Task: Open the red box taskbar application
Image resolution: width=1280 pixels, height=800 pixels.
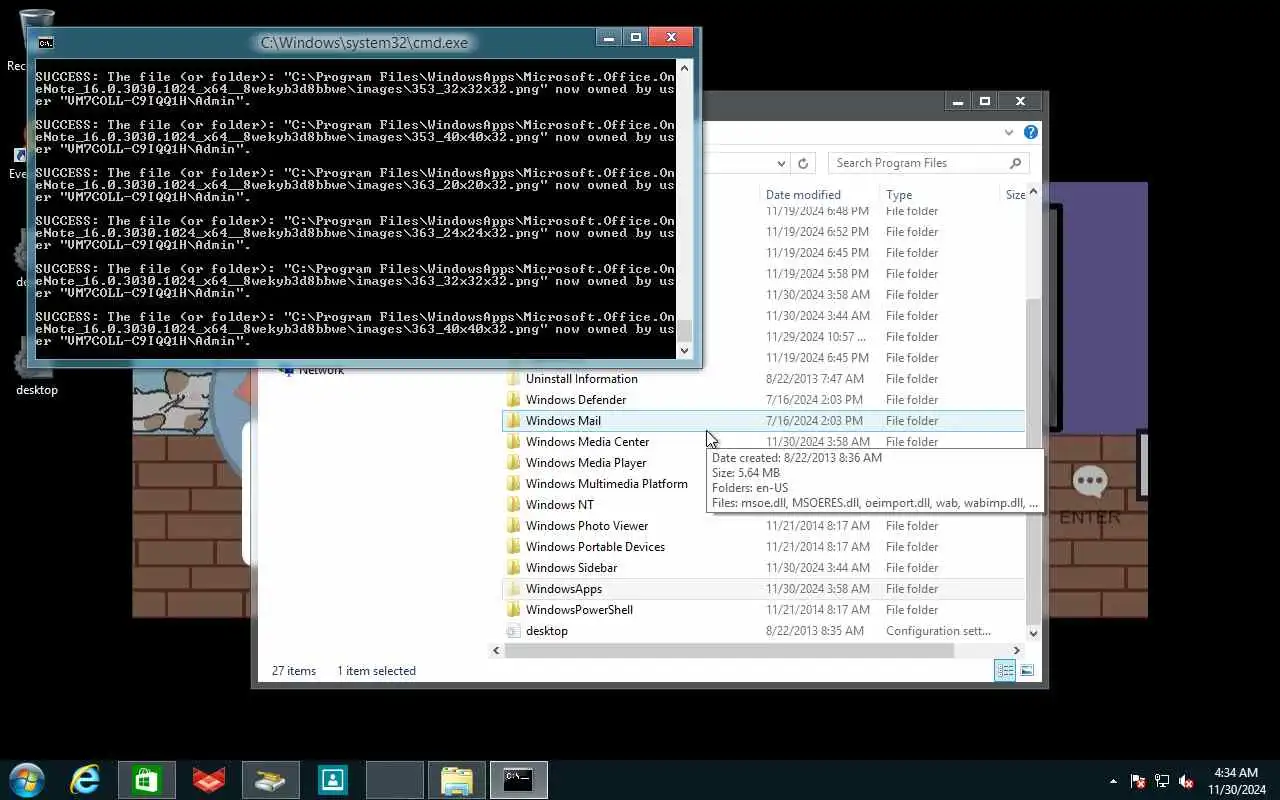Action: click(x=209, y=780)
